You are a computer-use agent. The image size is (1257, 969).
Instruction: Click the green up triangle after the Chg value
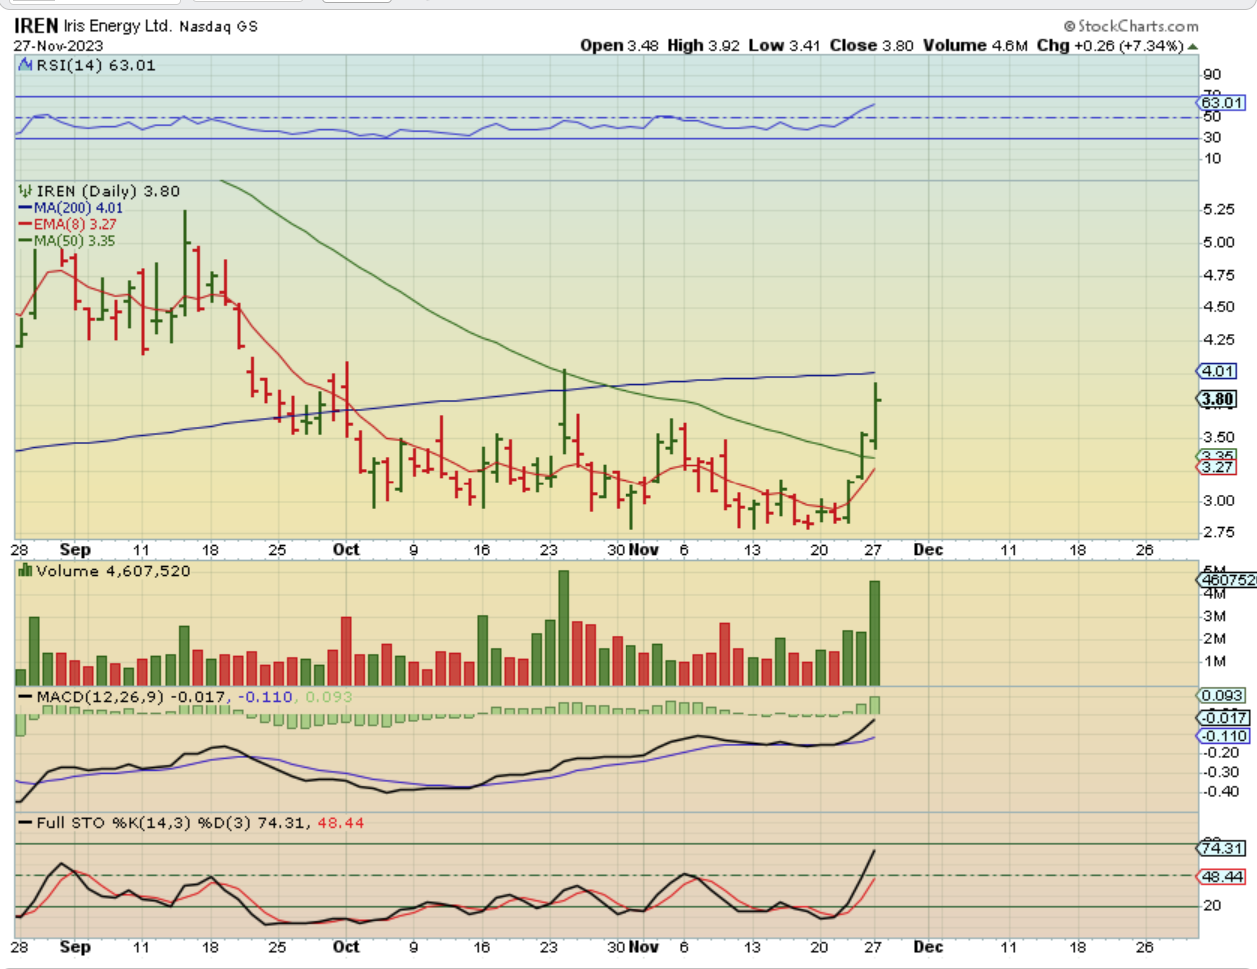1192,46
